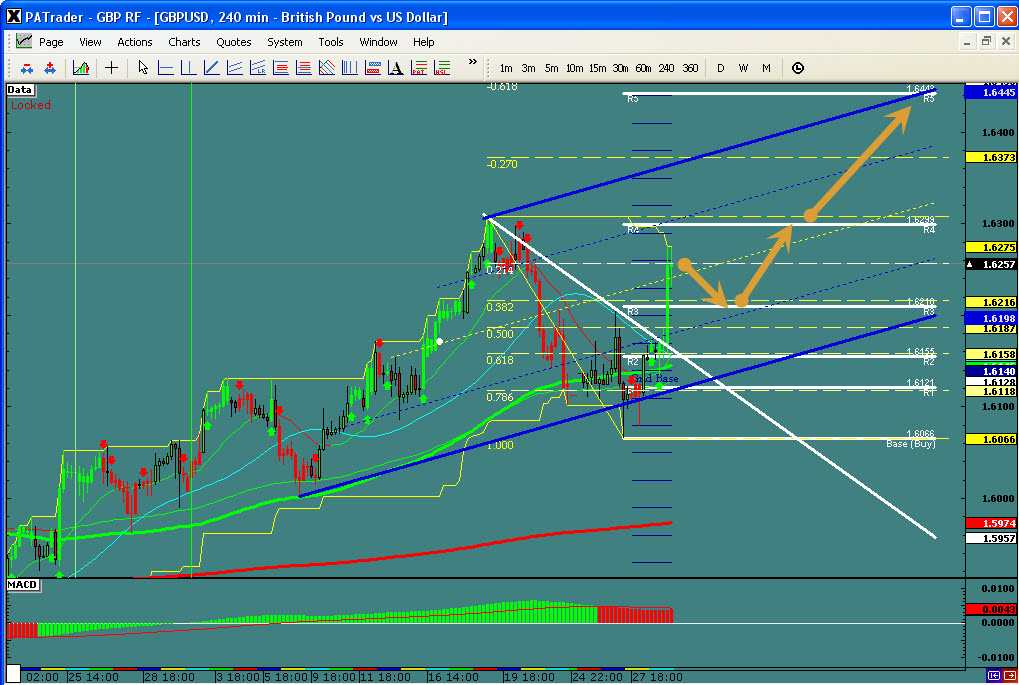Click the 360 minute timeframe button
The width and height of the screenshot is (1019, 685).
[x=690, y=68]
